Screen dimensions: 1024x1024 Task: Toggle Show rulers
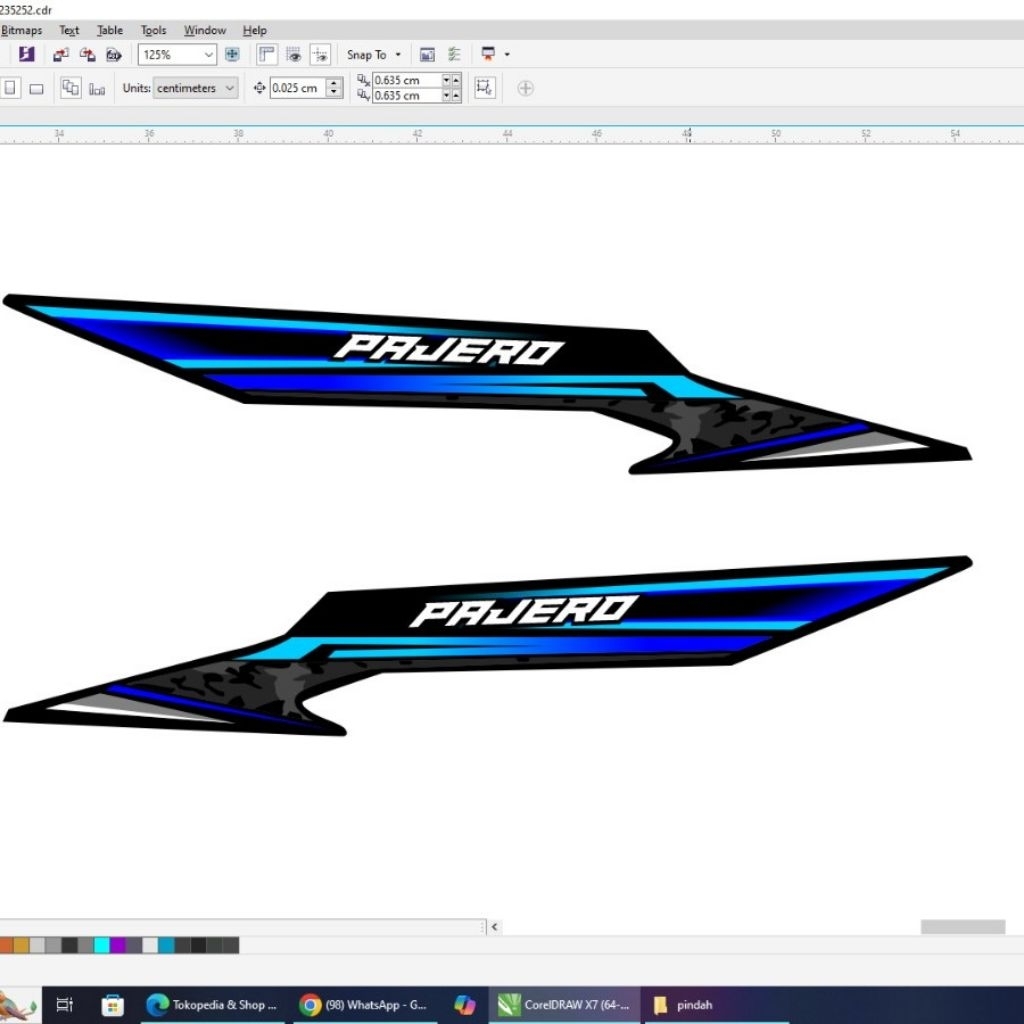pos(266,55)
